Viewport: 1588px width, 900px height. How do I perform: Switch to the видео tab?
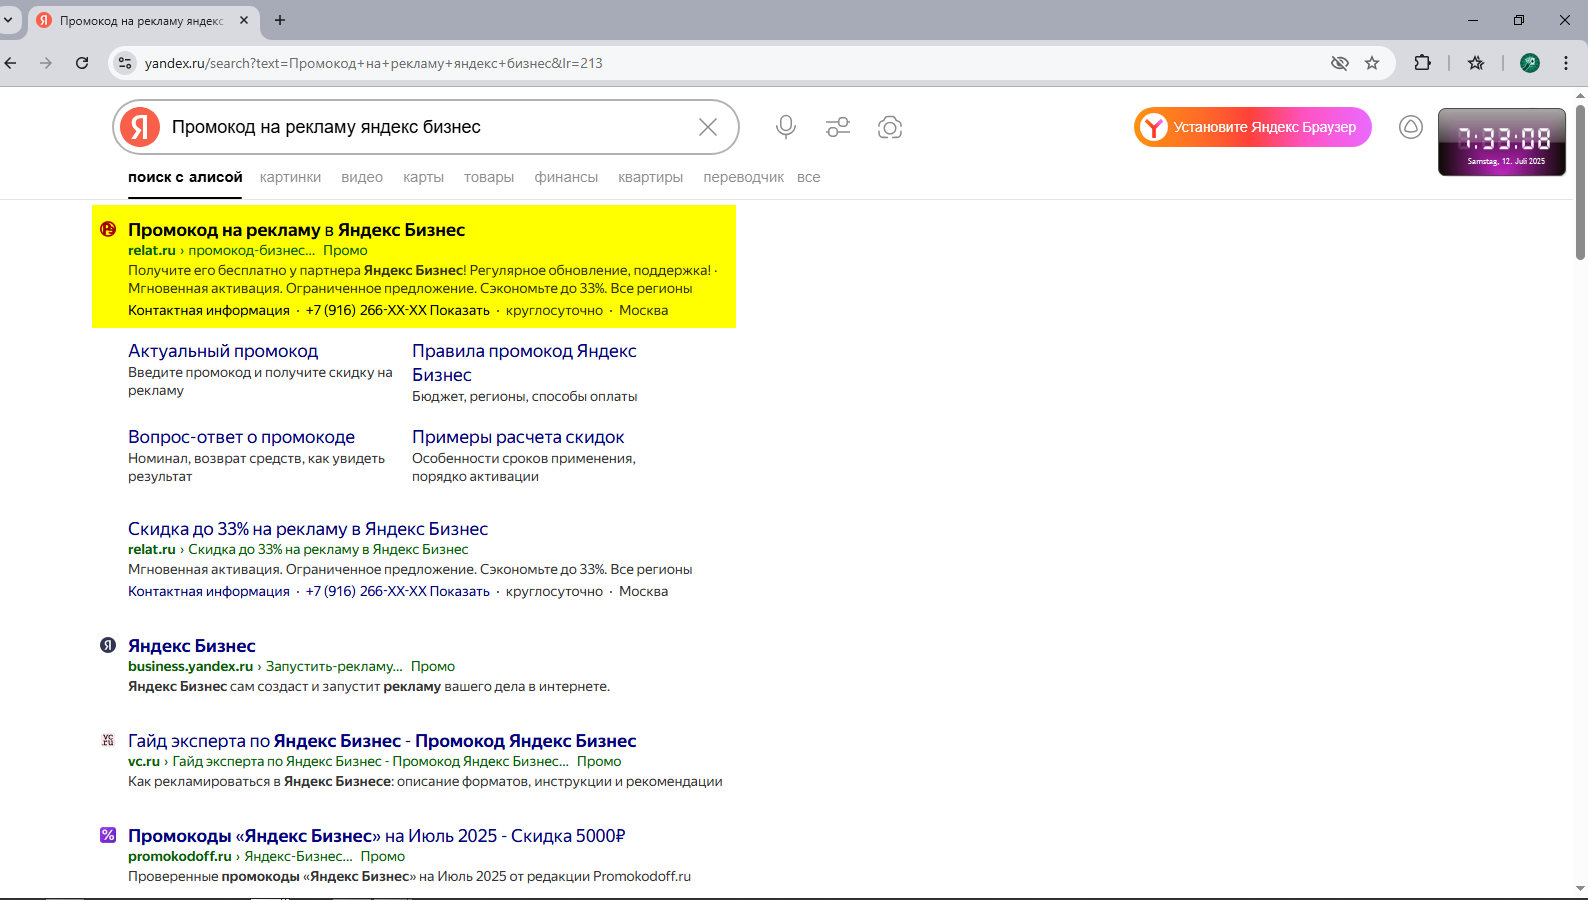tap(362, 177)
